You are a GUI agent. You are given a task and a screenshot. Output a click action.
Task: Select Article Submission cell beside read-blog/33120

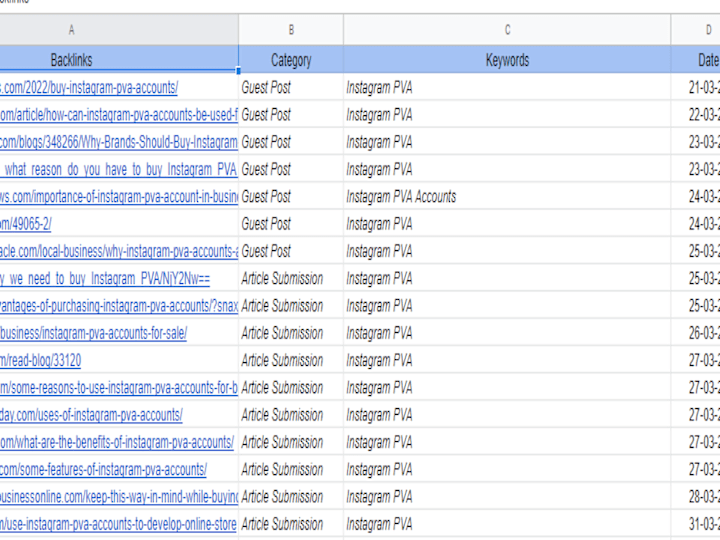click(x=291, y=360)
